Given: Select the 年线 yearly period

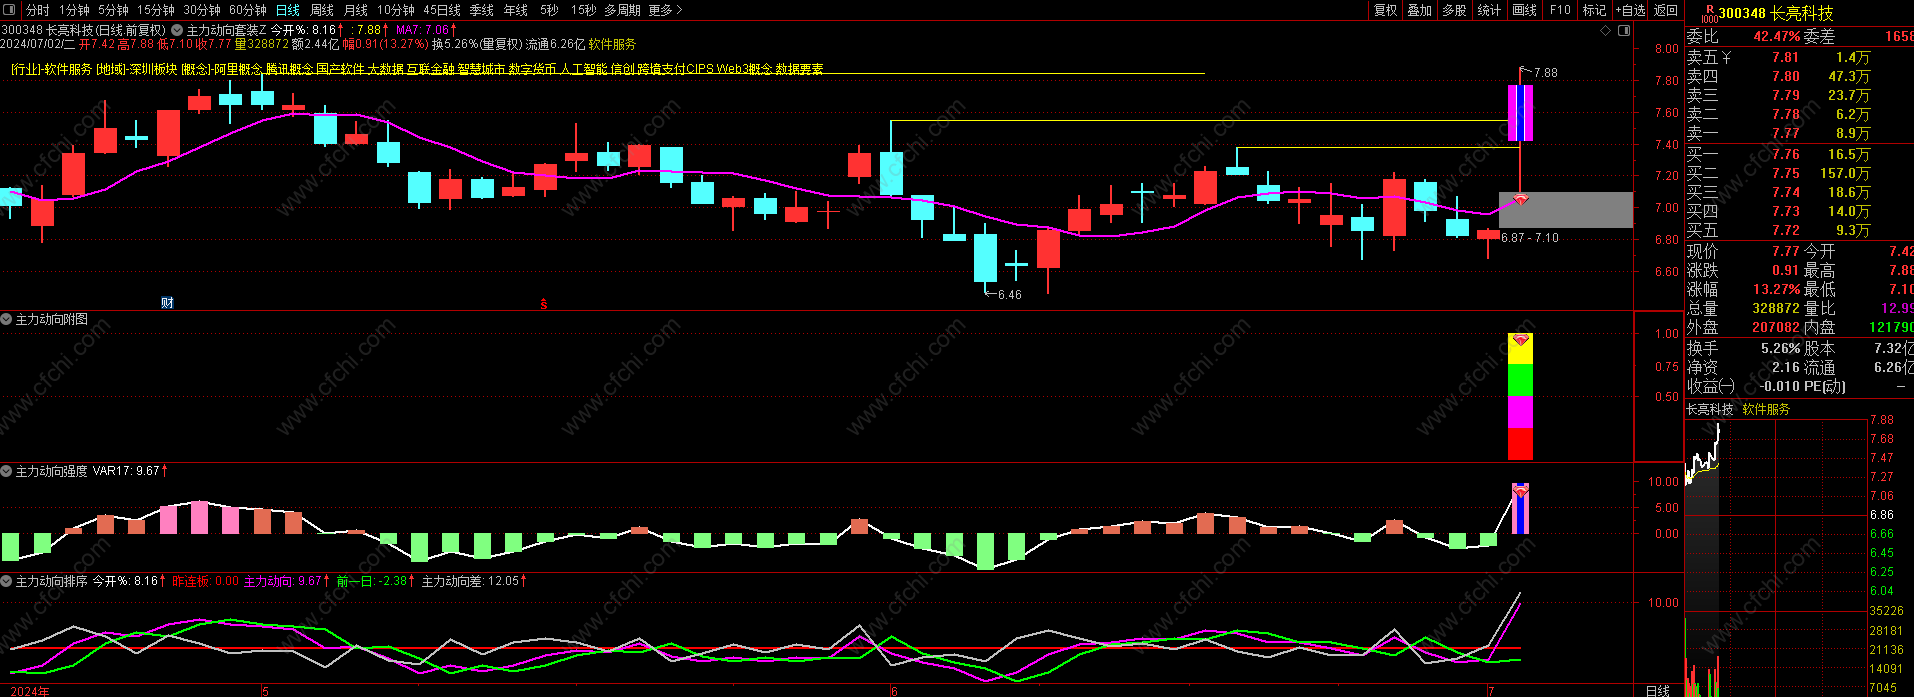Looking at the screenshot, I should click(516, 10).
